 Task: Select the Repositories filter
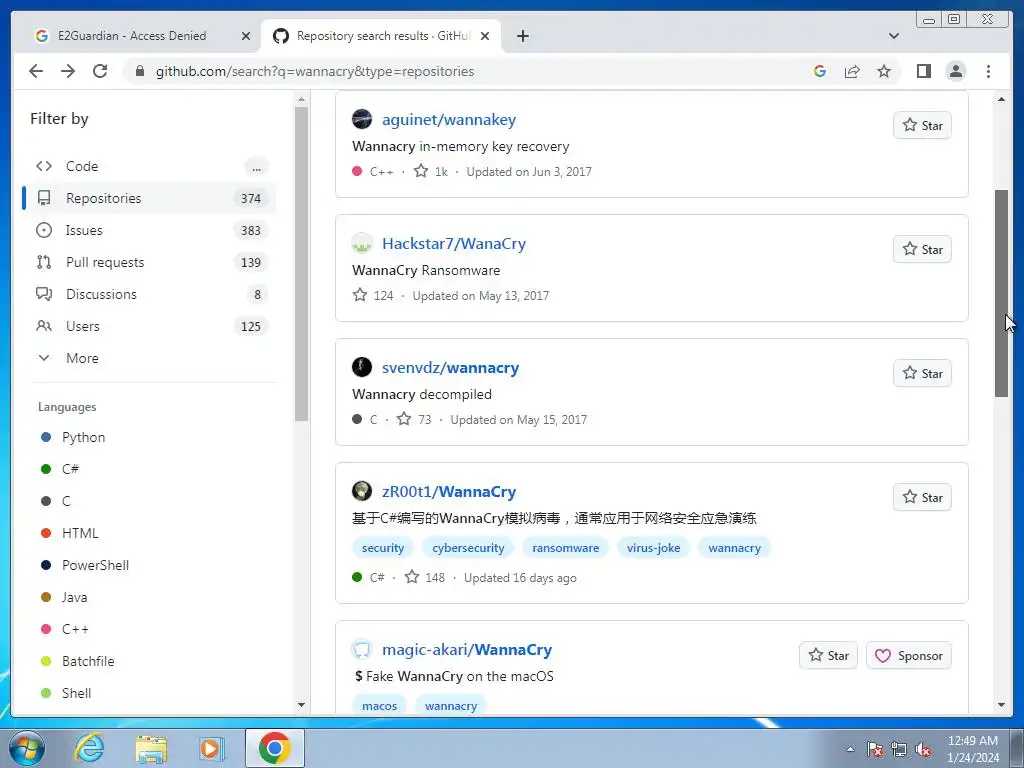pos(152,198)
